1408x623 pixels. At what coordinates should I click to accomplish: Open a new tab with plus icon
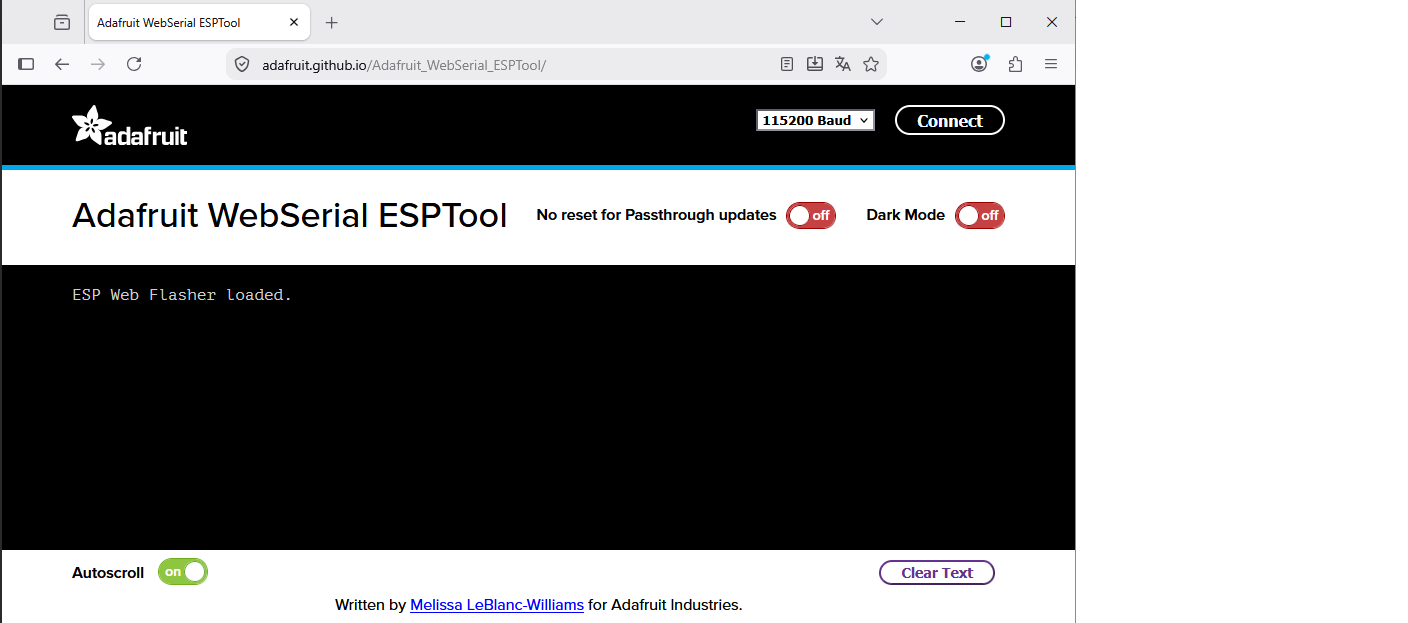pos(332,22)
